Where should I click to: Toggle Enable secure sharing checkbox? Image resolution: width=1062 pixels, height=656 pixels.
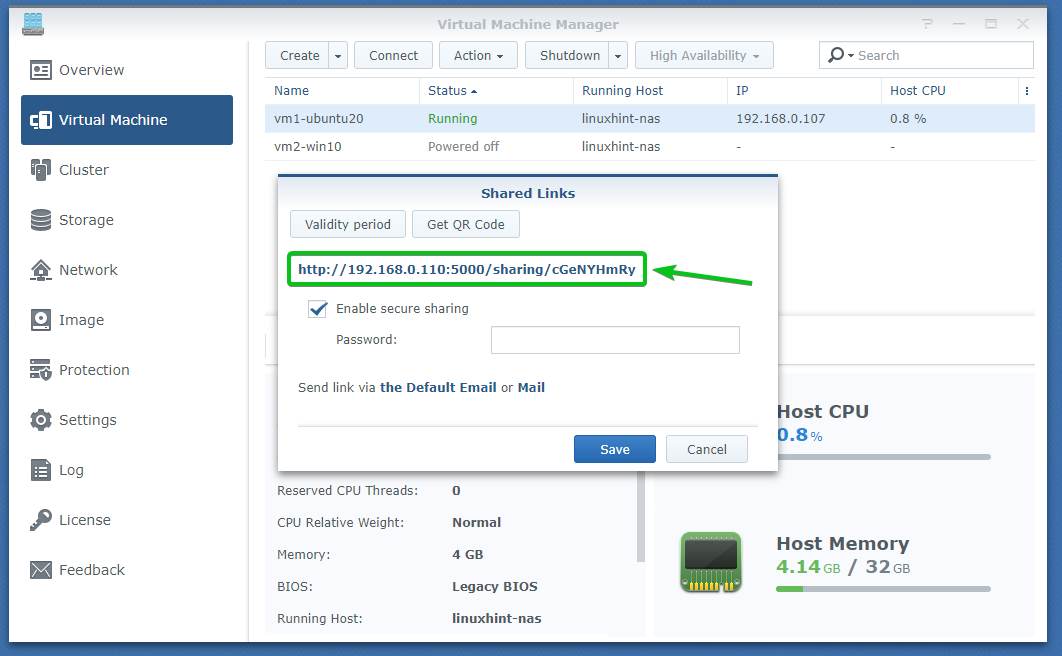coord(317,309)
